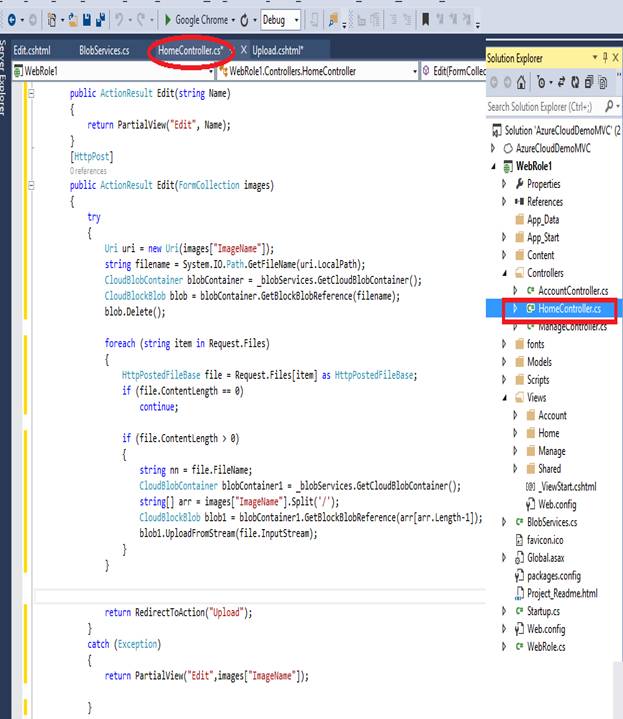Expand the AzureCloudDemoMVC project node
The width and height of the screenshot is (623, 719).
tap(493, 149)
